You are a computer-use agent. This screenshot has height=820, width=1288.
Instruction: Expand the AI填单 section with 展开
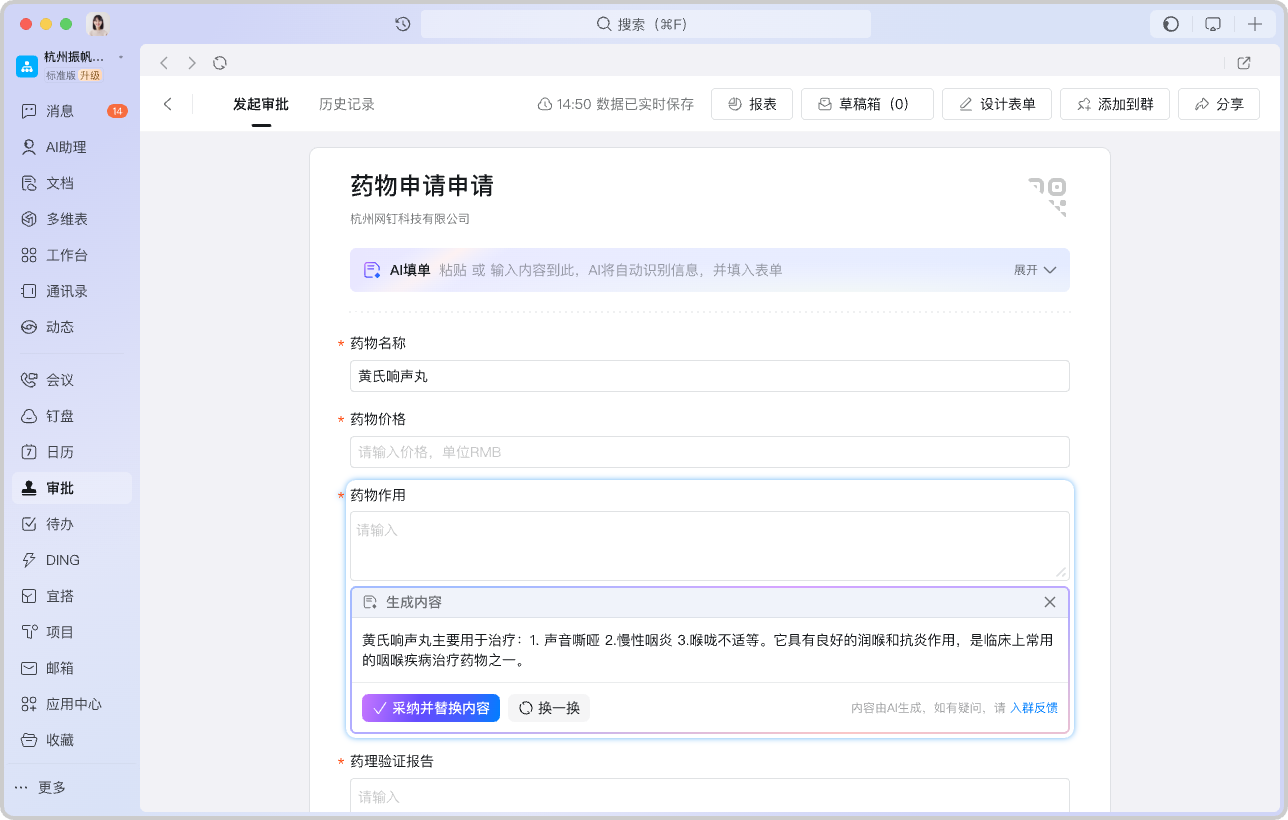1035,270
